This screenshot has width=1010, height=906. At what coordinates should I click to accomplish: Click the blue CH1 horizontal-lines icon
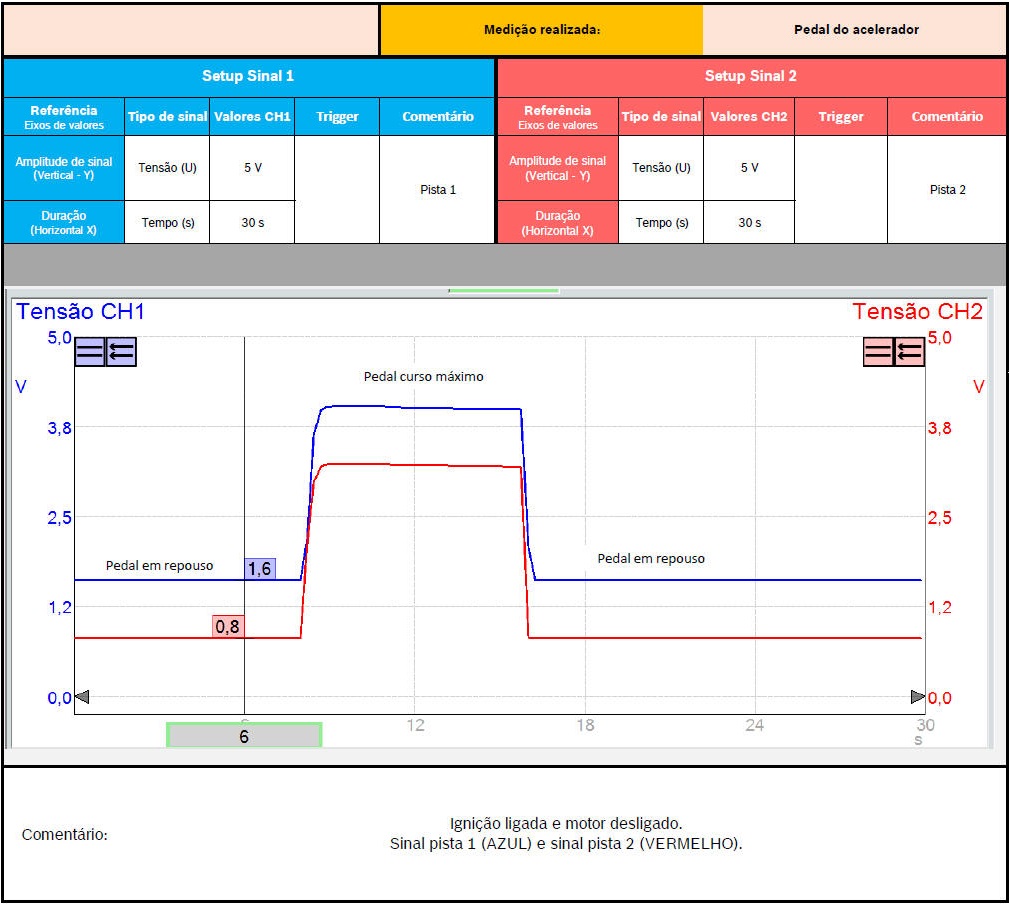90,351
